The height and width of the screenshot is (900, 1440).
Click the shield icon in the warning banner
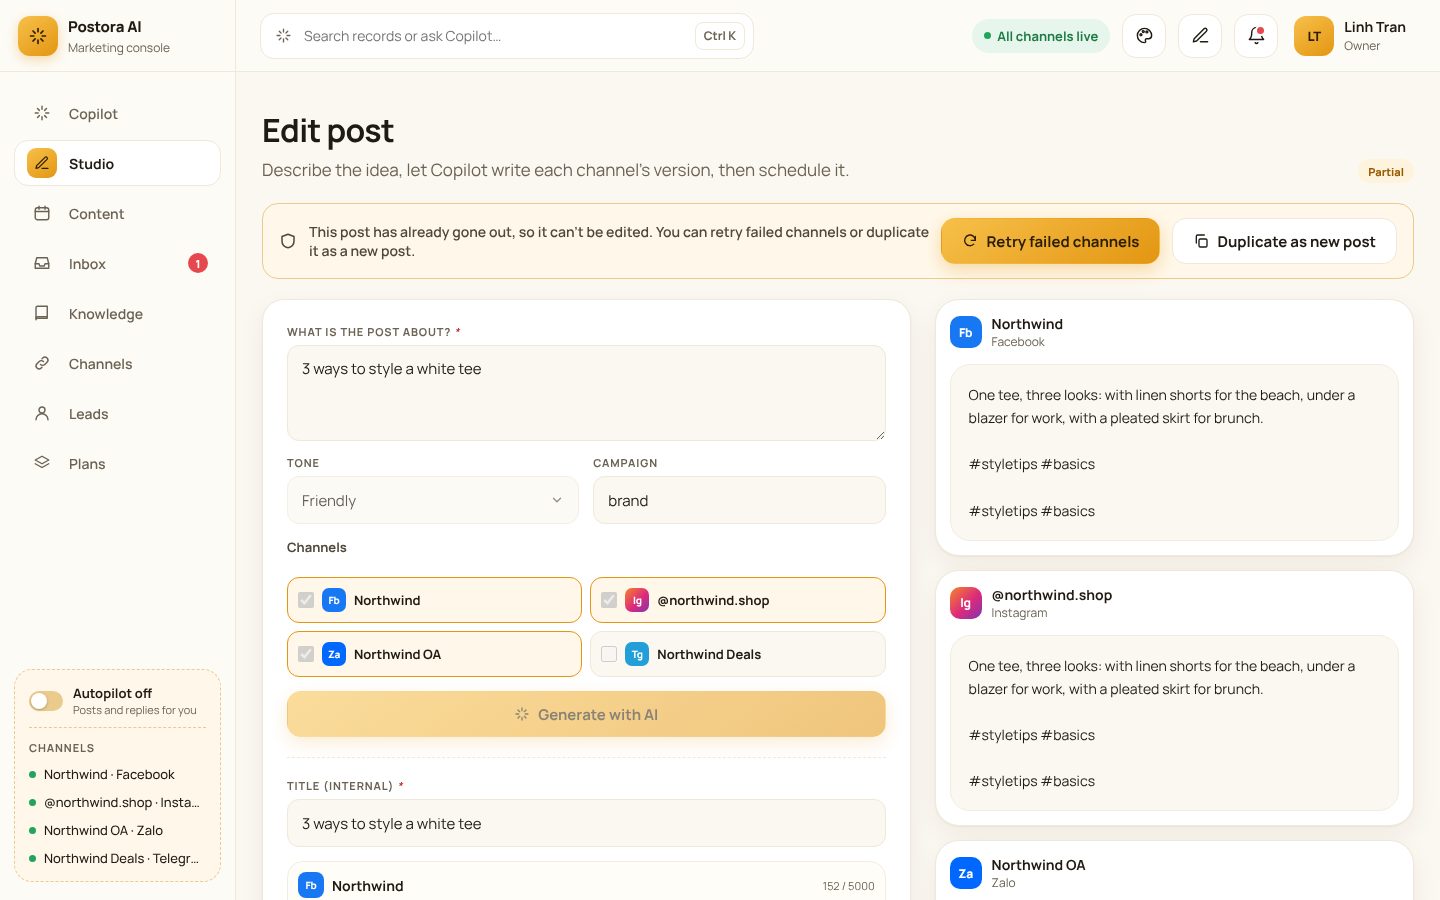pyautogui.click(x=288, y=241)
